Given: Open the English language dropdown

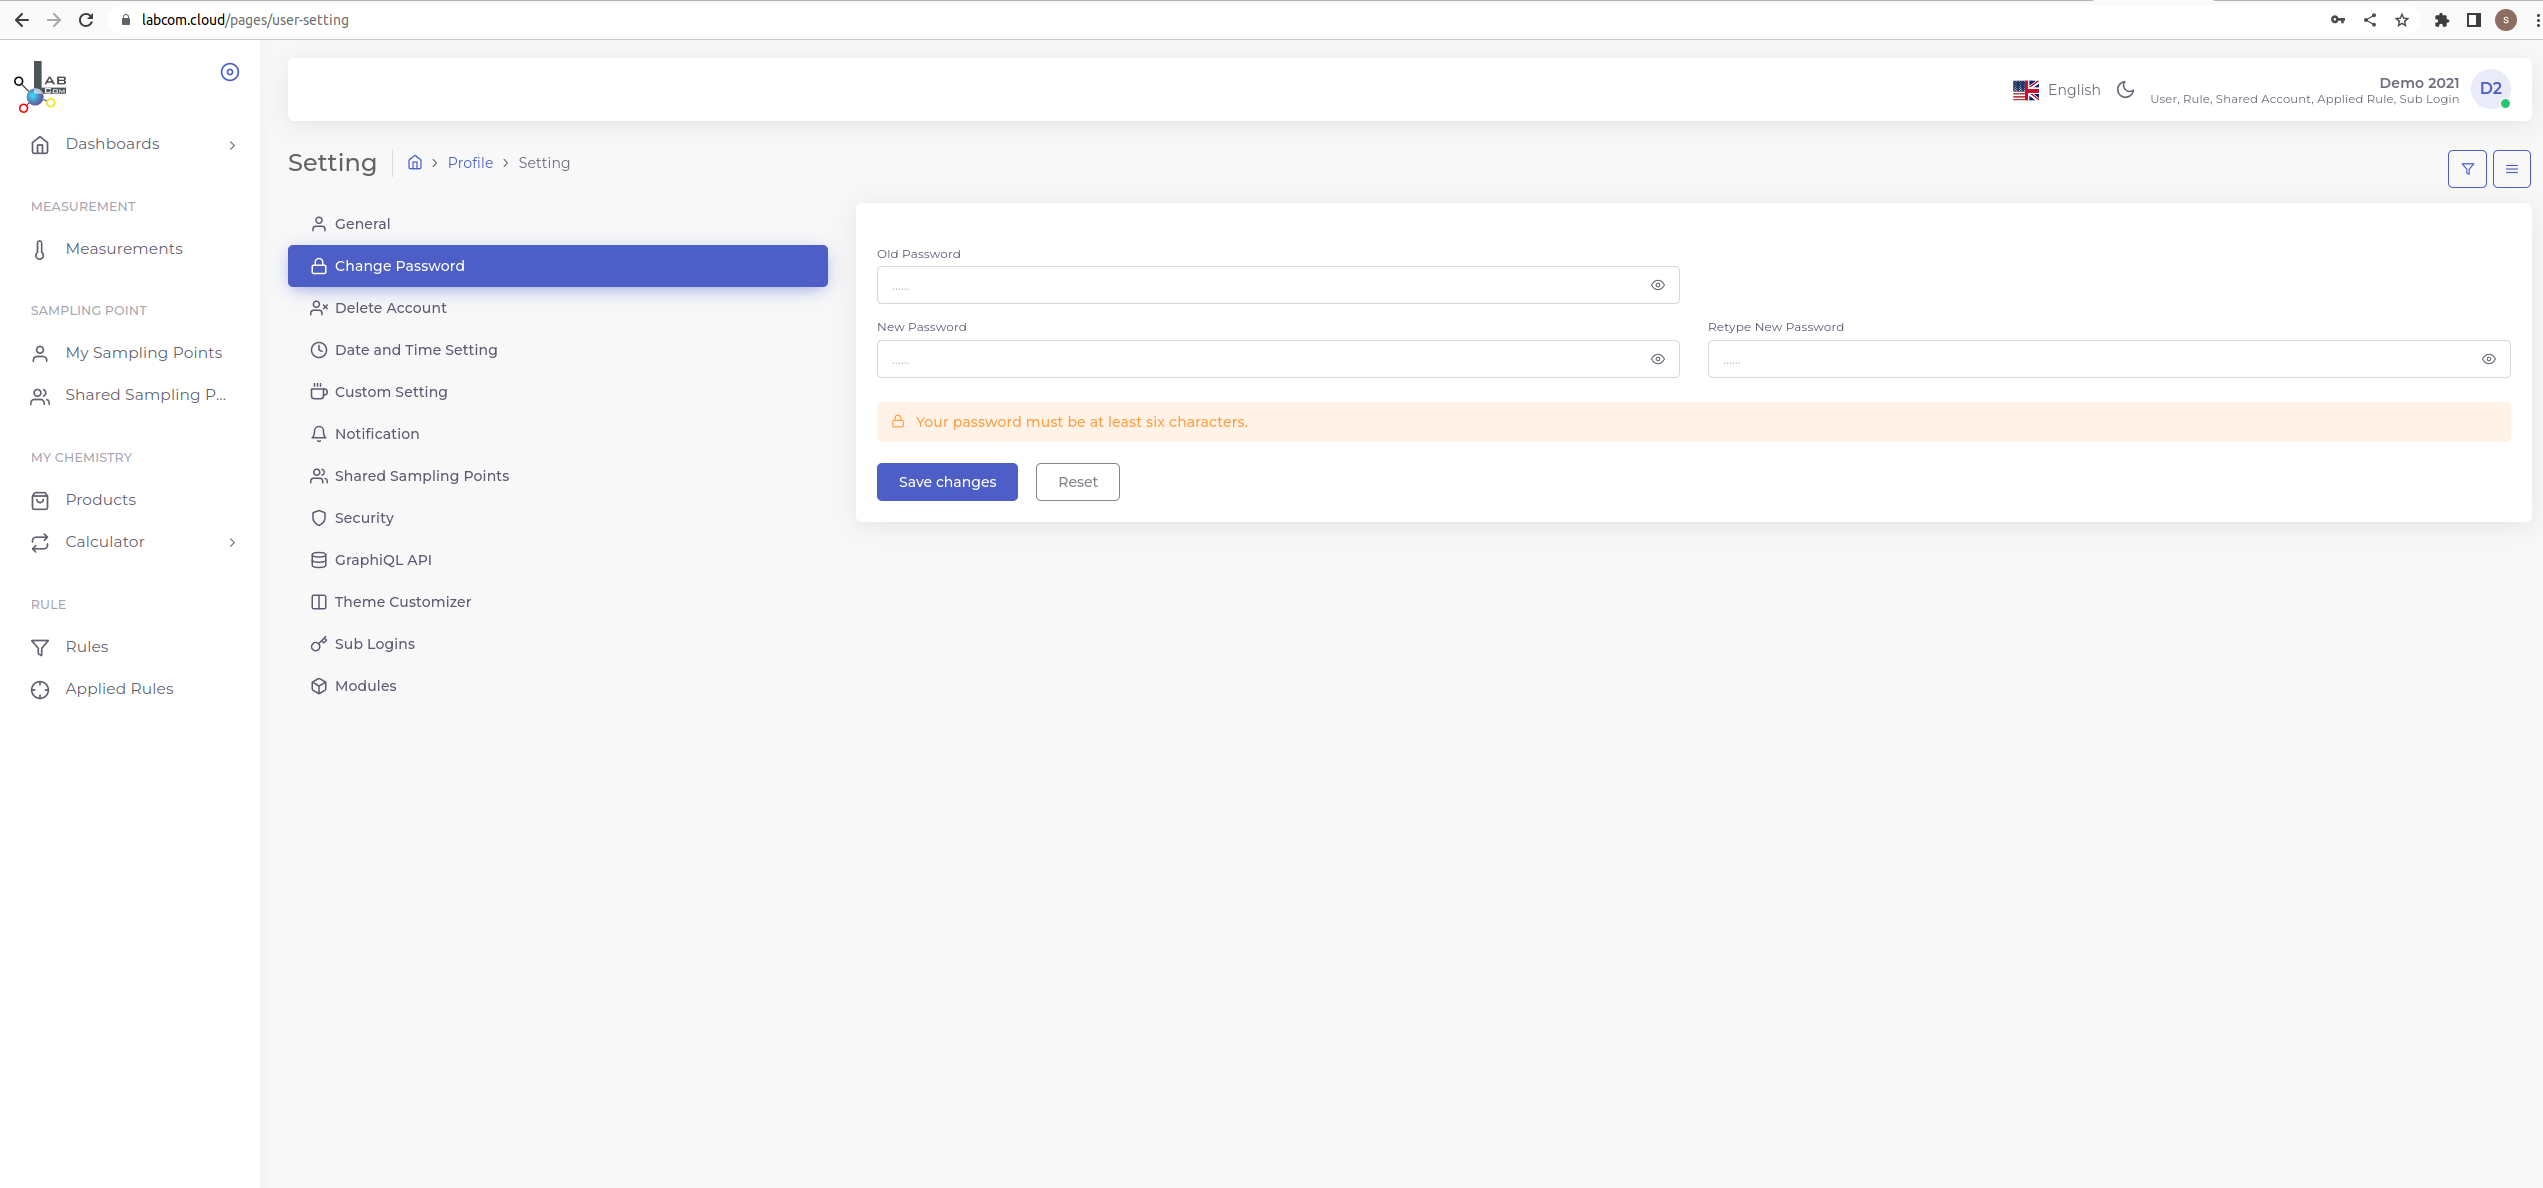Looking at the screenshot, I should (2056, 90).
